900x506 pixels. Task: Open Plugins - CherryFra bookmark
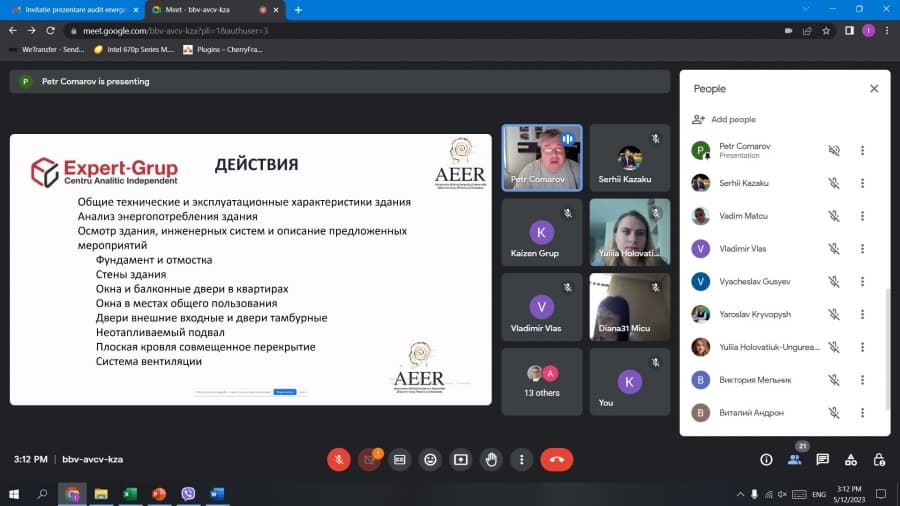223,50
